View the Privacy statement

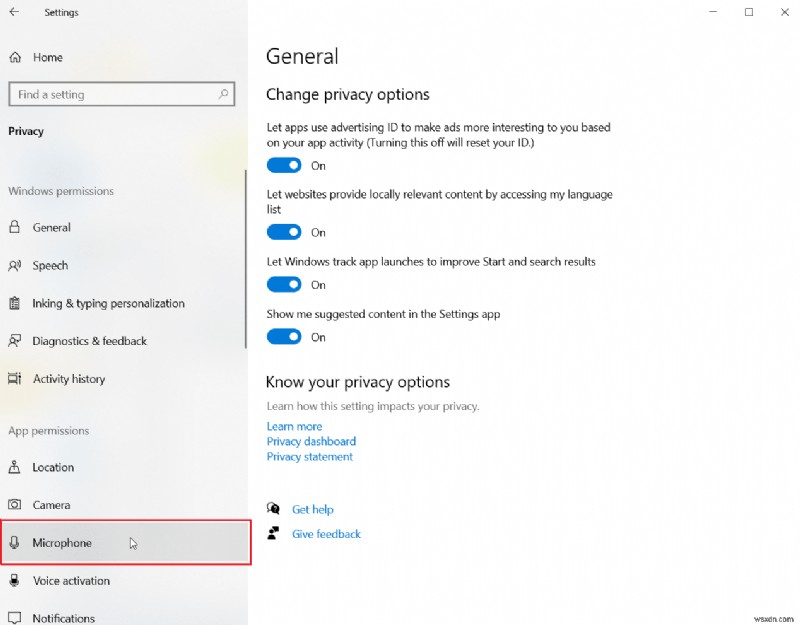308,456
